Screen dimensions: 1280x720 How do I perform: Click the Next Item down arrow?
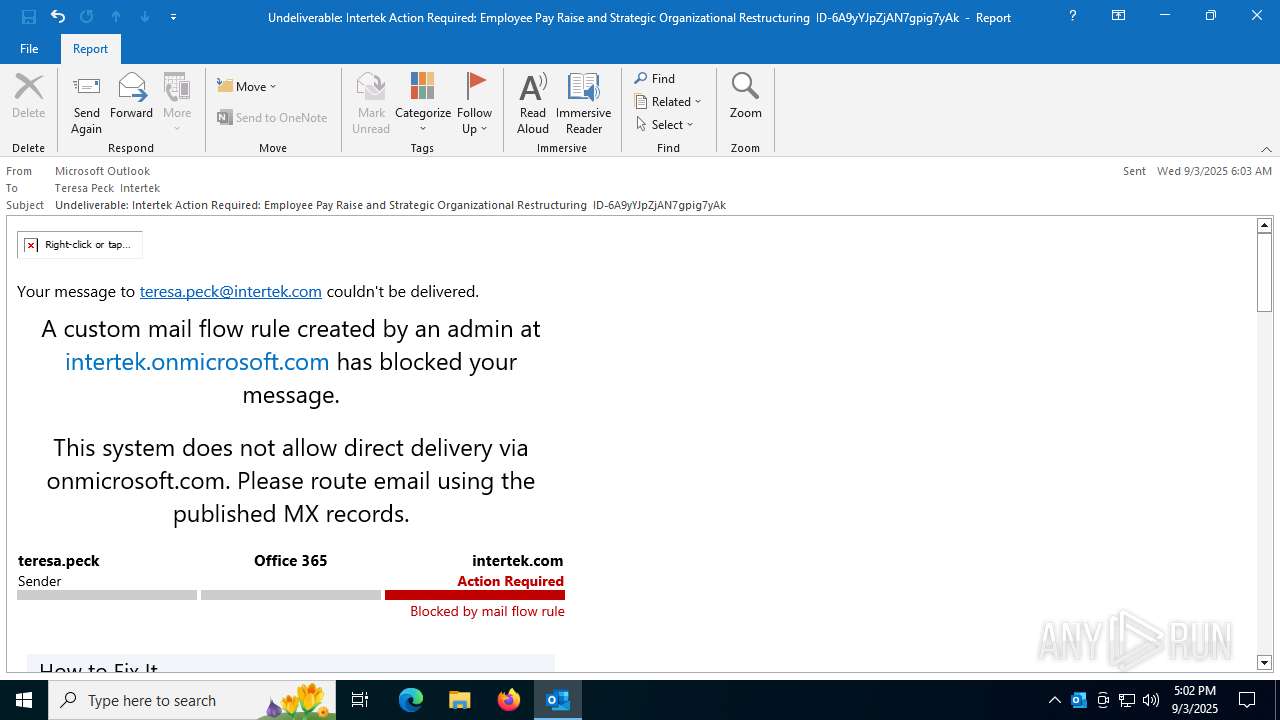[x=144, y=16]
